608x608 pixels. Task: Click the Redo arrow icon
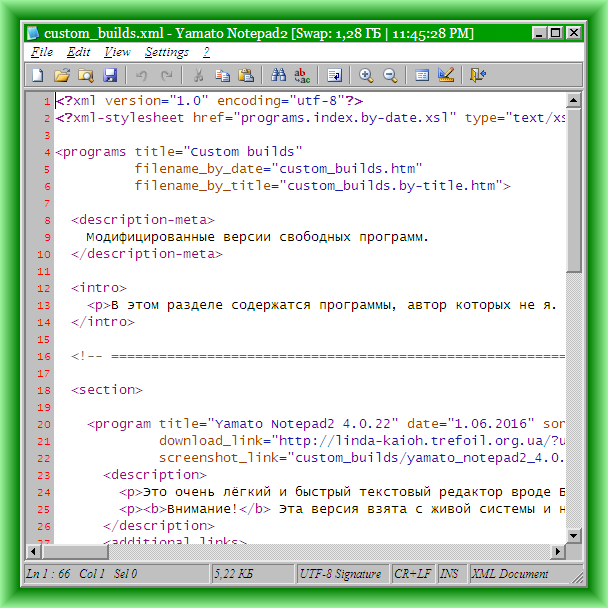pos(166,75)
